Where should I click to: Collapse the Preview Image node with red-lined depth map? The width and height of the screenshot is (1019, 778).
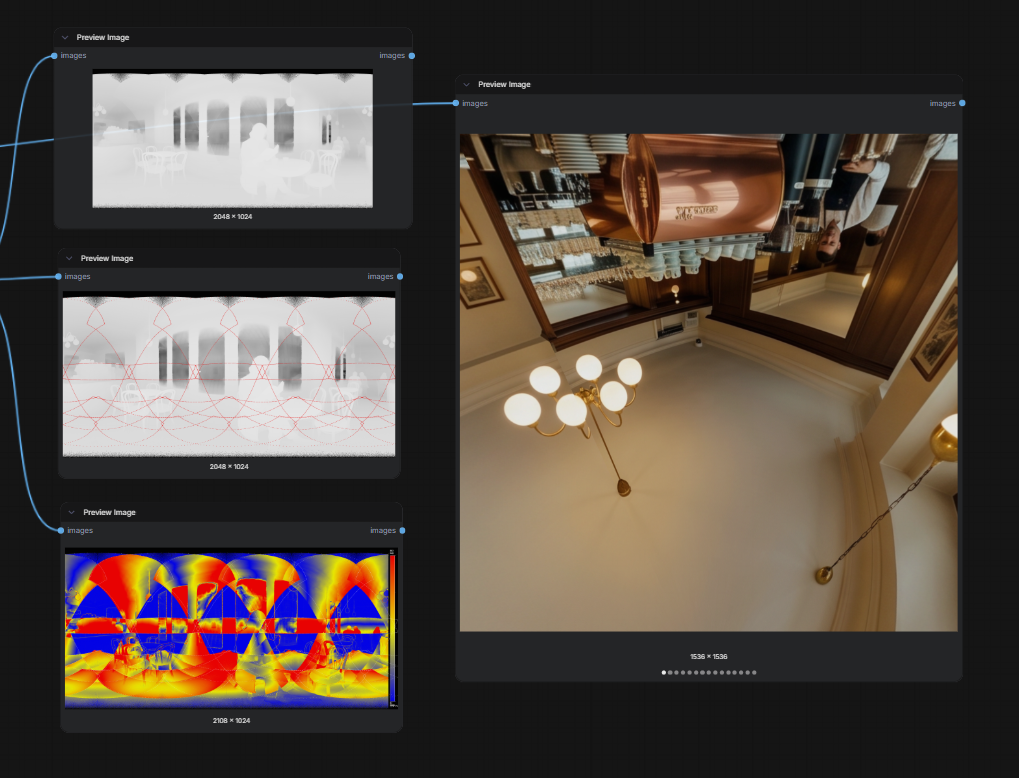pos(69,259)
